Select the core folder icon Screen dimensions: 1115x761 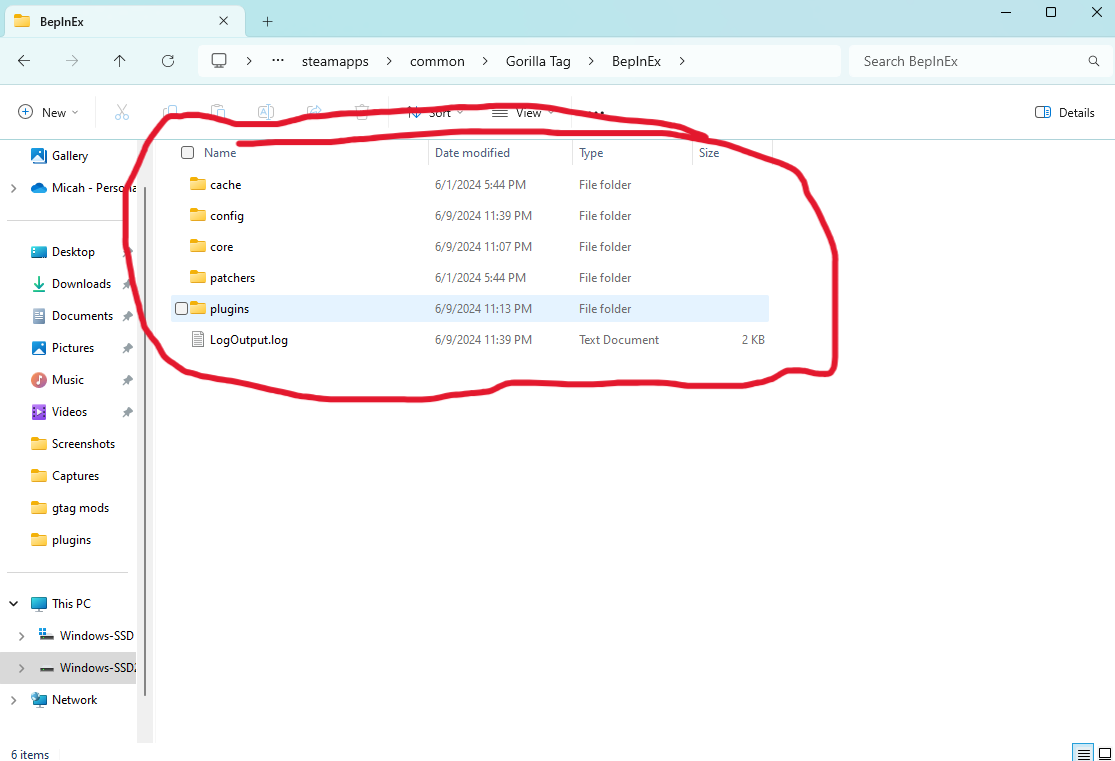pos(198,246)
